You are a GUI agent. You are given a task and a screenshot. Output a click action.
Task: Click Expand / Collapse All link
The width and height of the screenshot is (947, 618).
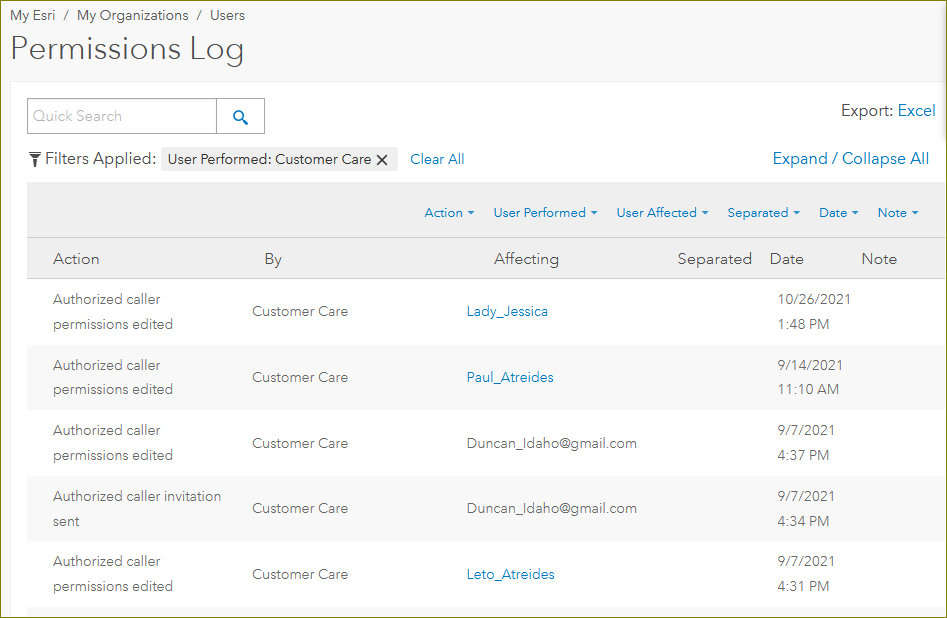point(850,159)
